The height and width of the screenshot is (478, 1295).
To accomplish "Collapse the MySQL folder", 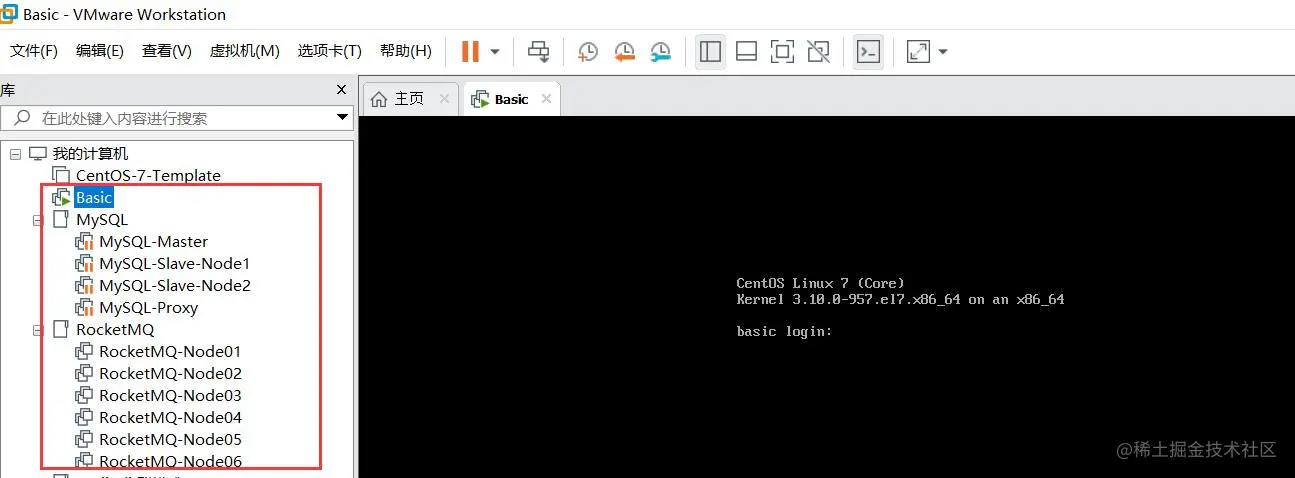I will pyautogui.click(x=38, y=220).
